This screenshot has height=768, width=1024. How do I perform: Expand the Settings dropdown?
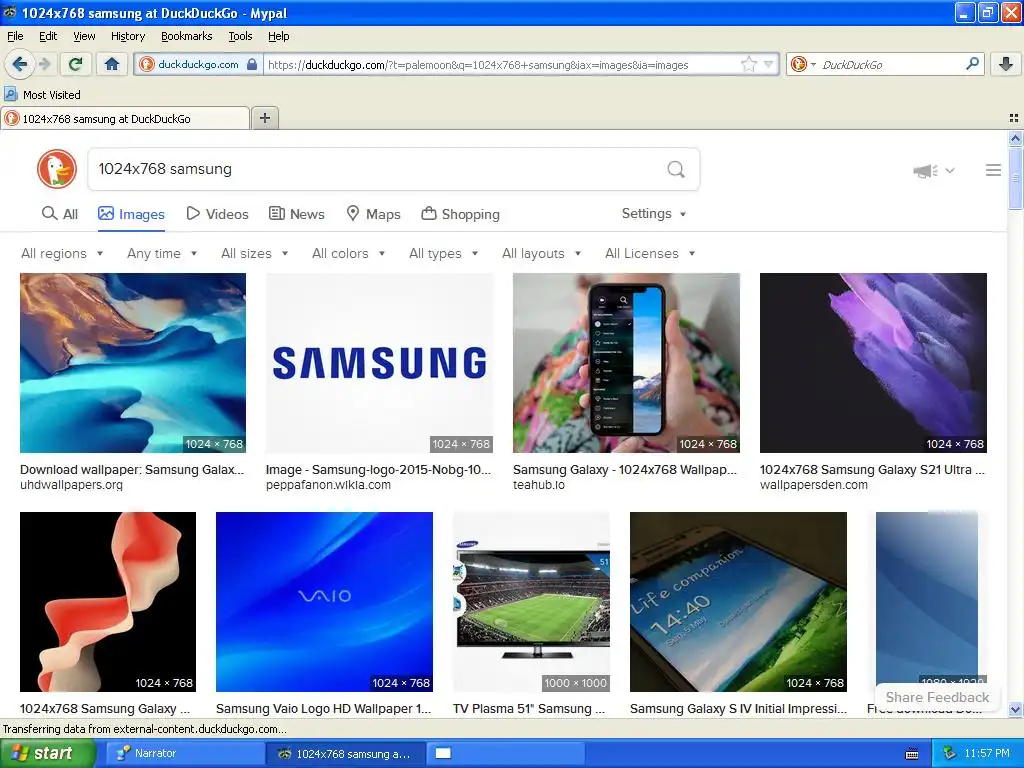coord(654,214)
